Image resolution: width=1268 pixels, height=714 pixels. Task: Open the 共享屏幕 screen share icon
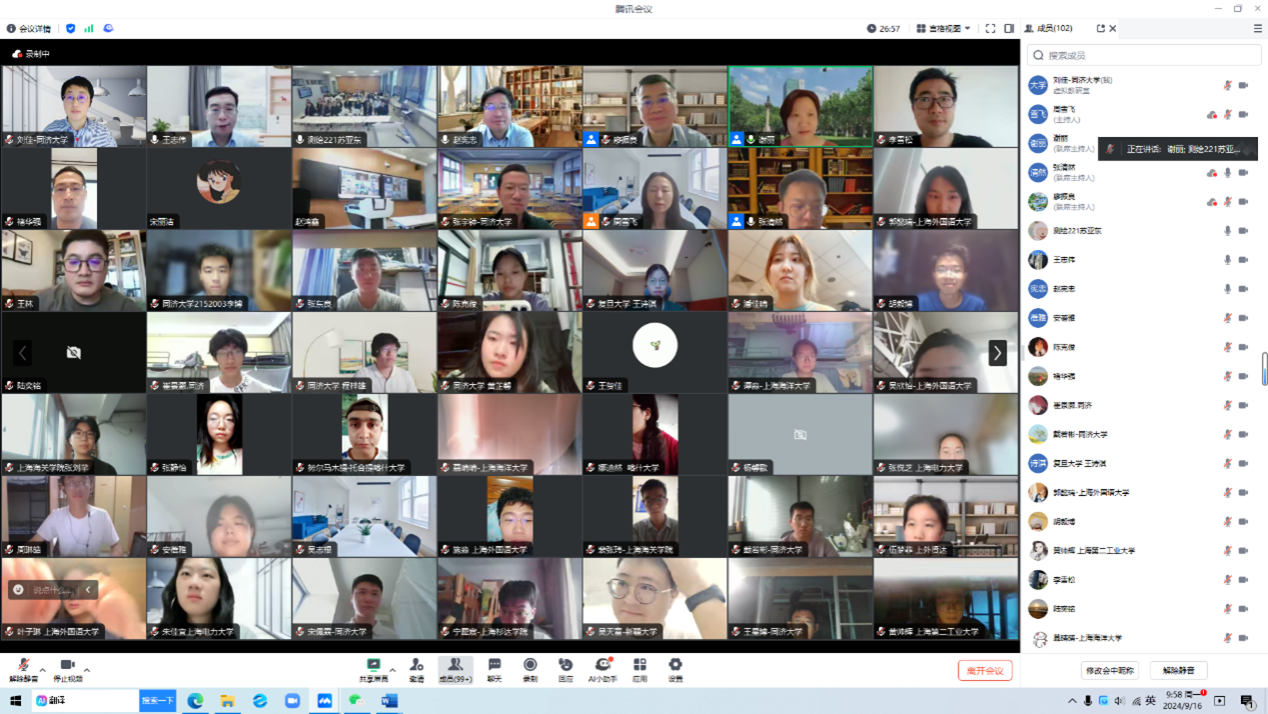[x=373, y=665]
